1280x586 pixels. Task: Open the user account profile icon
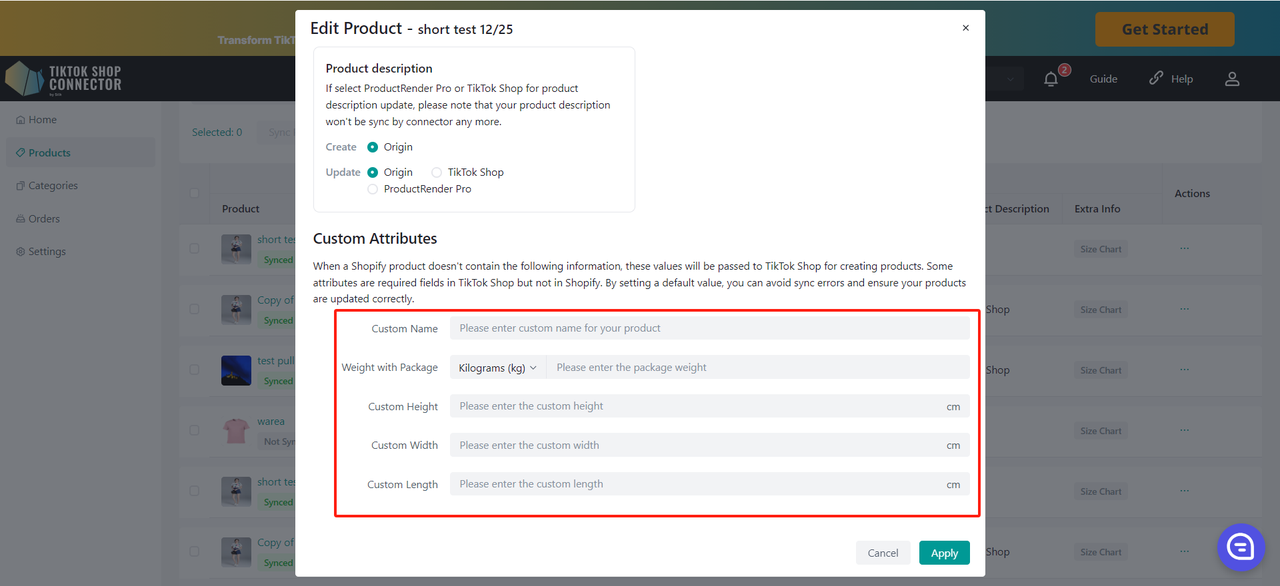pyautogui.click(x=1232, y=79)
